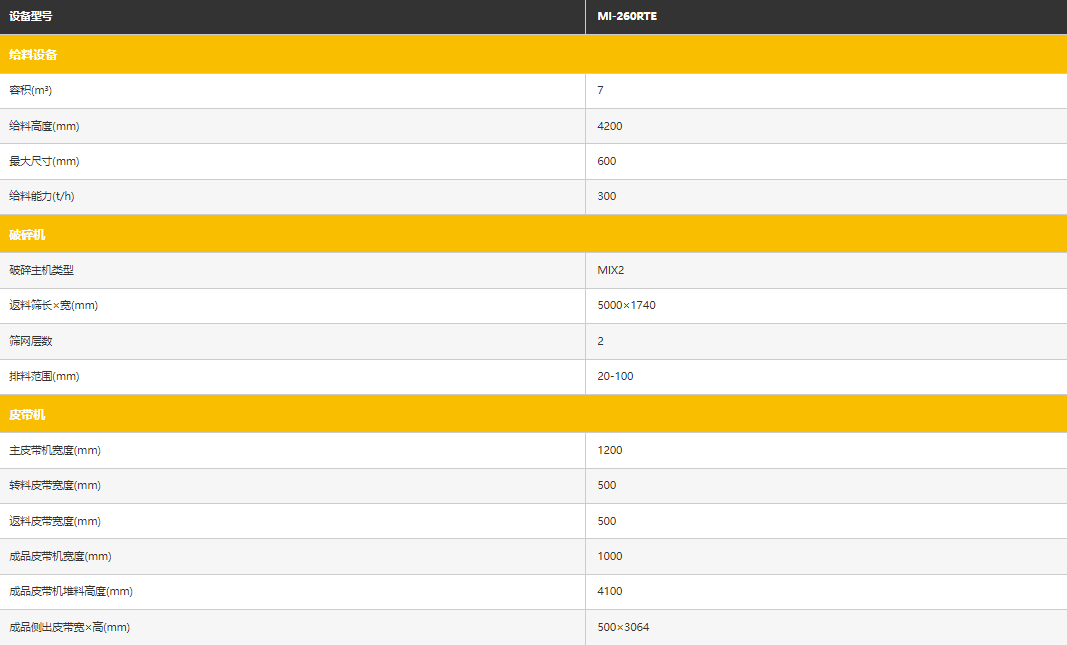Select the 转料皮带宽度(mm) label
The image size is (1067, 645).
click(55, 485)
